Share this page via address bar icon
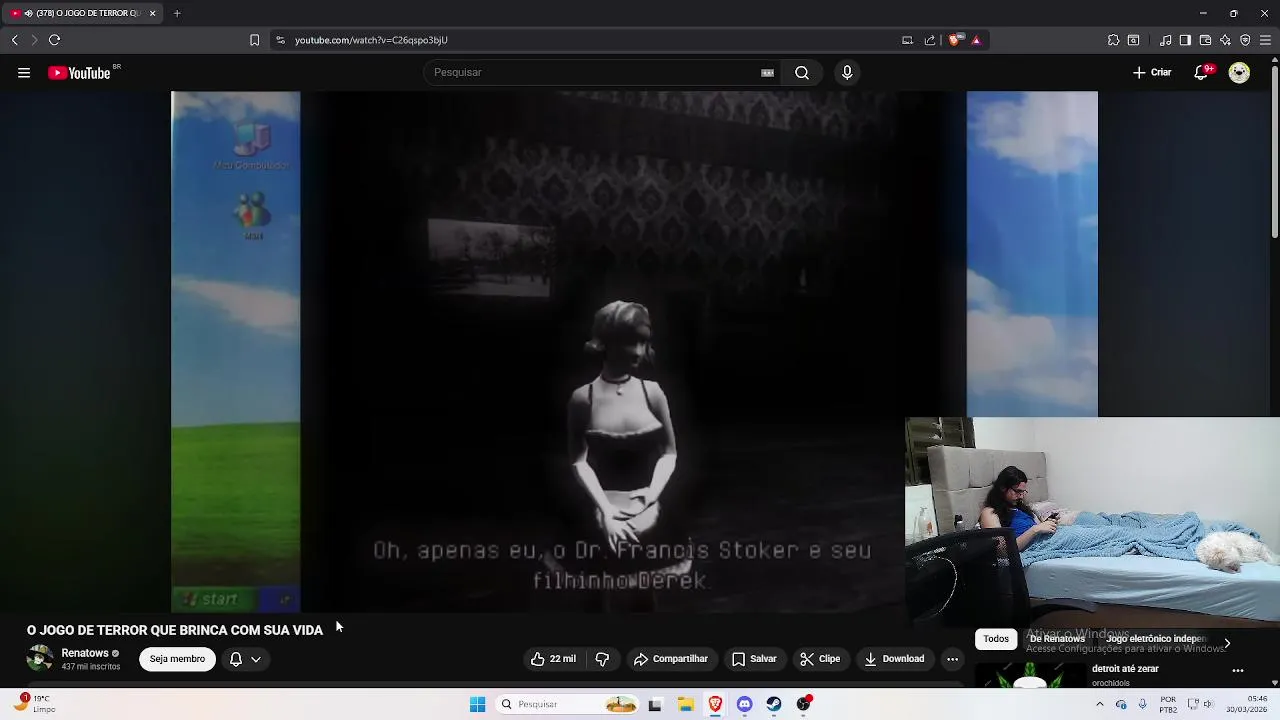Viewport: 1280px width, 720px height. 930,40
